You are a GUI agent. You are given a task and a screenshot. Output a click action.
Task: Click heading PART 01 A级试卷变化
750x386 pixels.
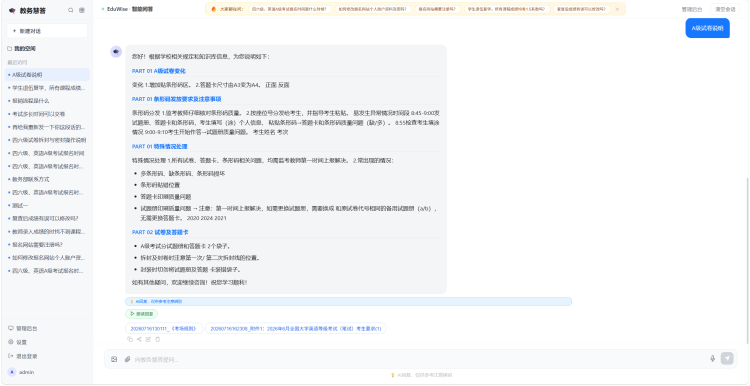[159, 71]
